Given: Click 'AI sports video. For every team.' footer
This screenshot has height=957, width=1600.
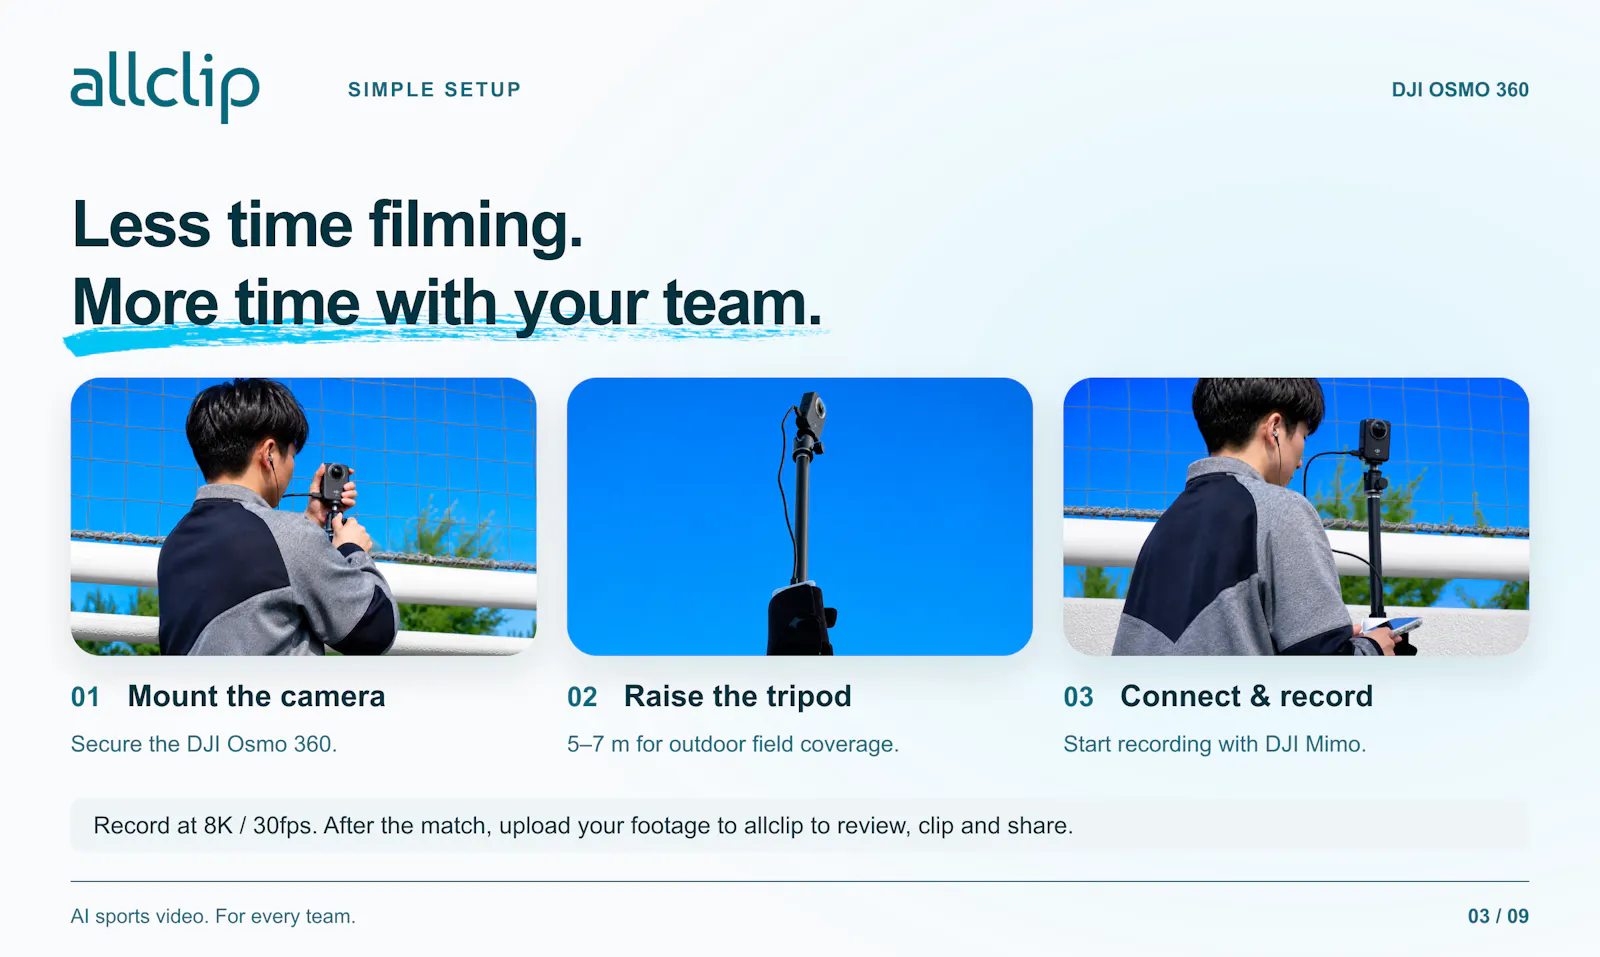Looking at the screenshot, I should click(213, 916).
